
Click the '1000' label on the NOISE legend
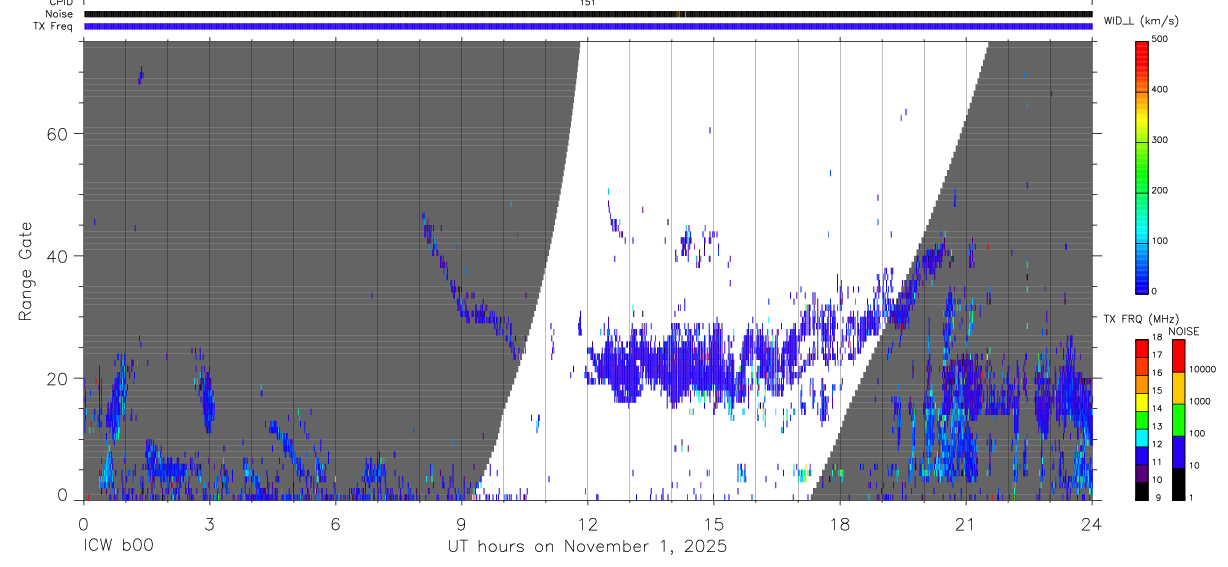click(x=1200, y=402)
